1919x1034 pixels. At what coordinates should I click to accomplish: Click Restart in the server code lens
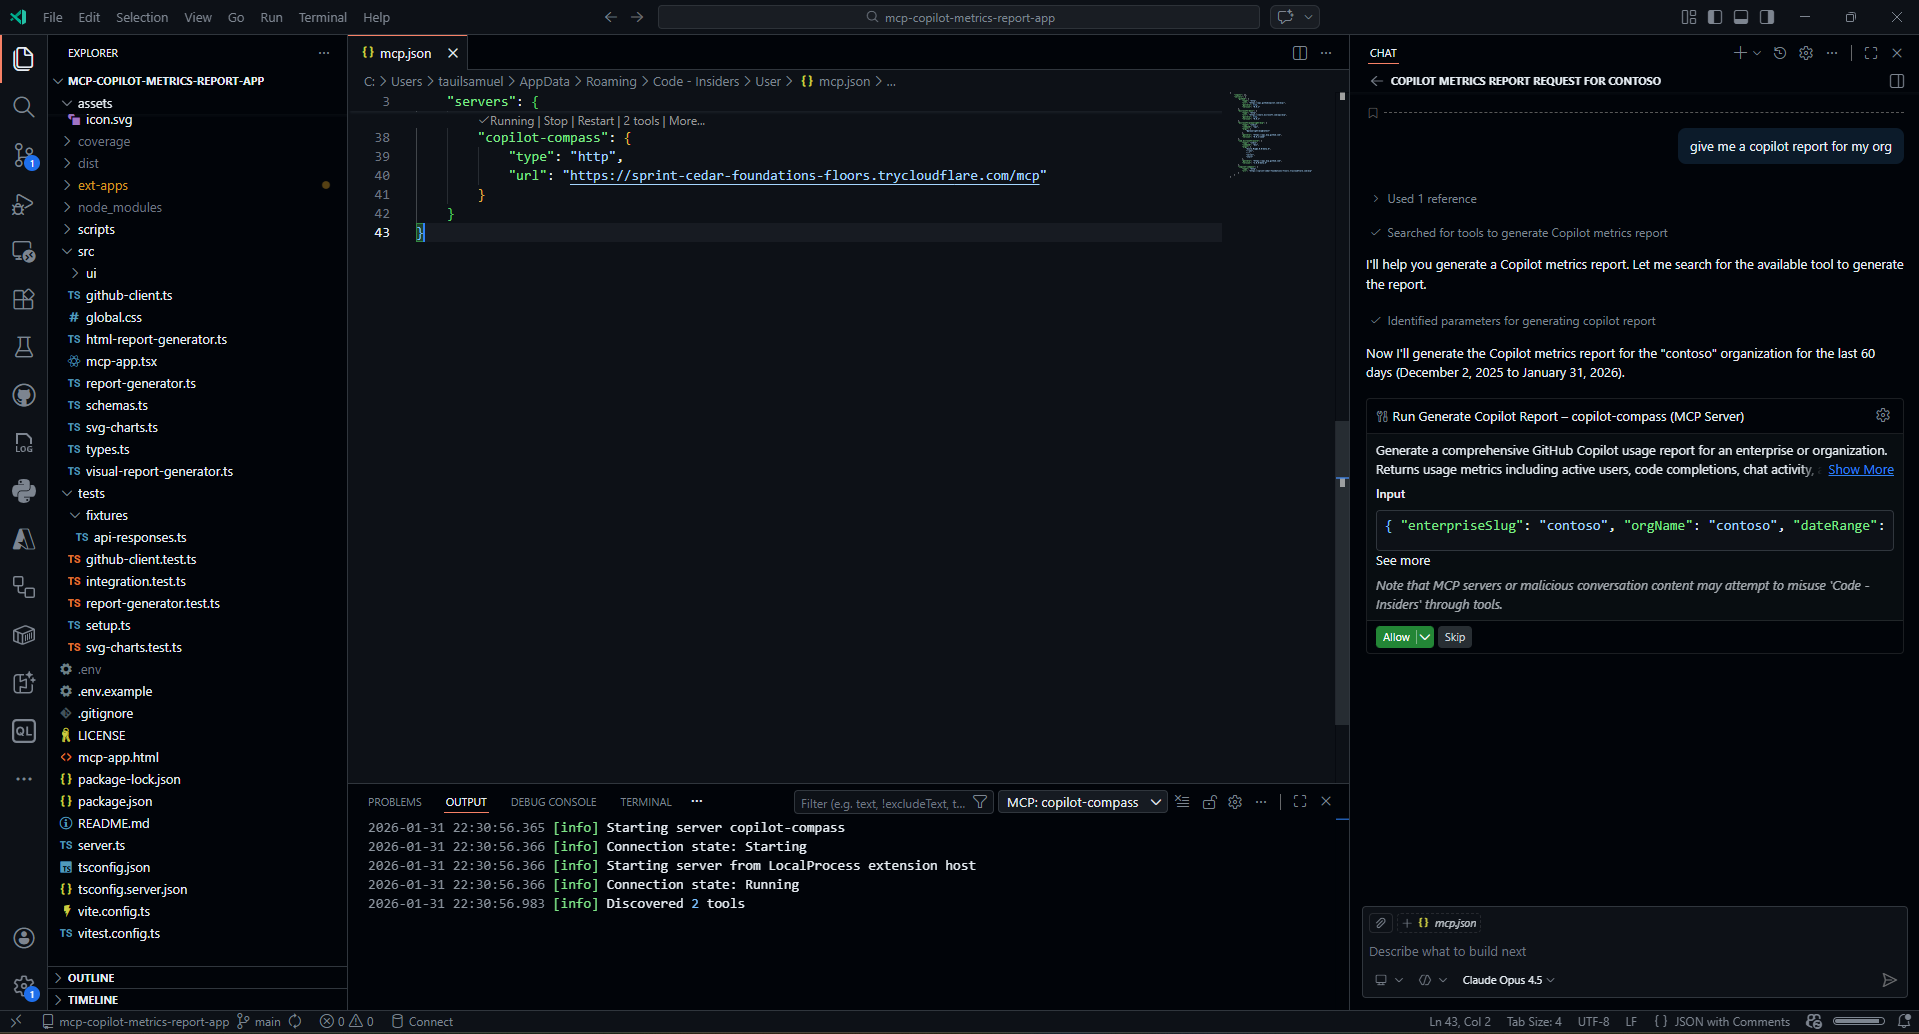[596, 121]
